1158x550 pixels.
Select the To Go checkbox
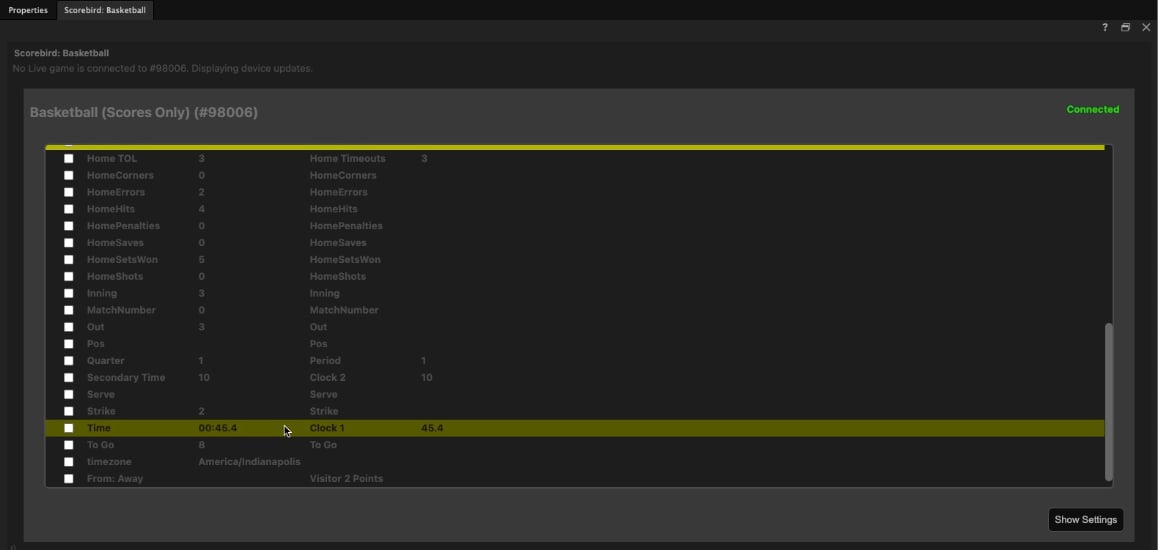click(69, 445)
